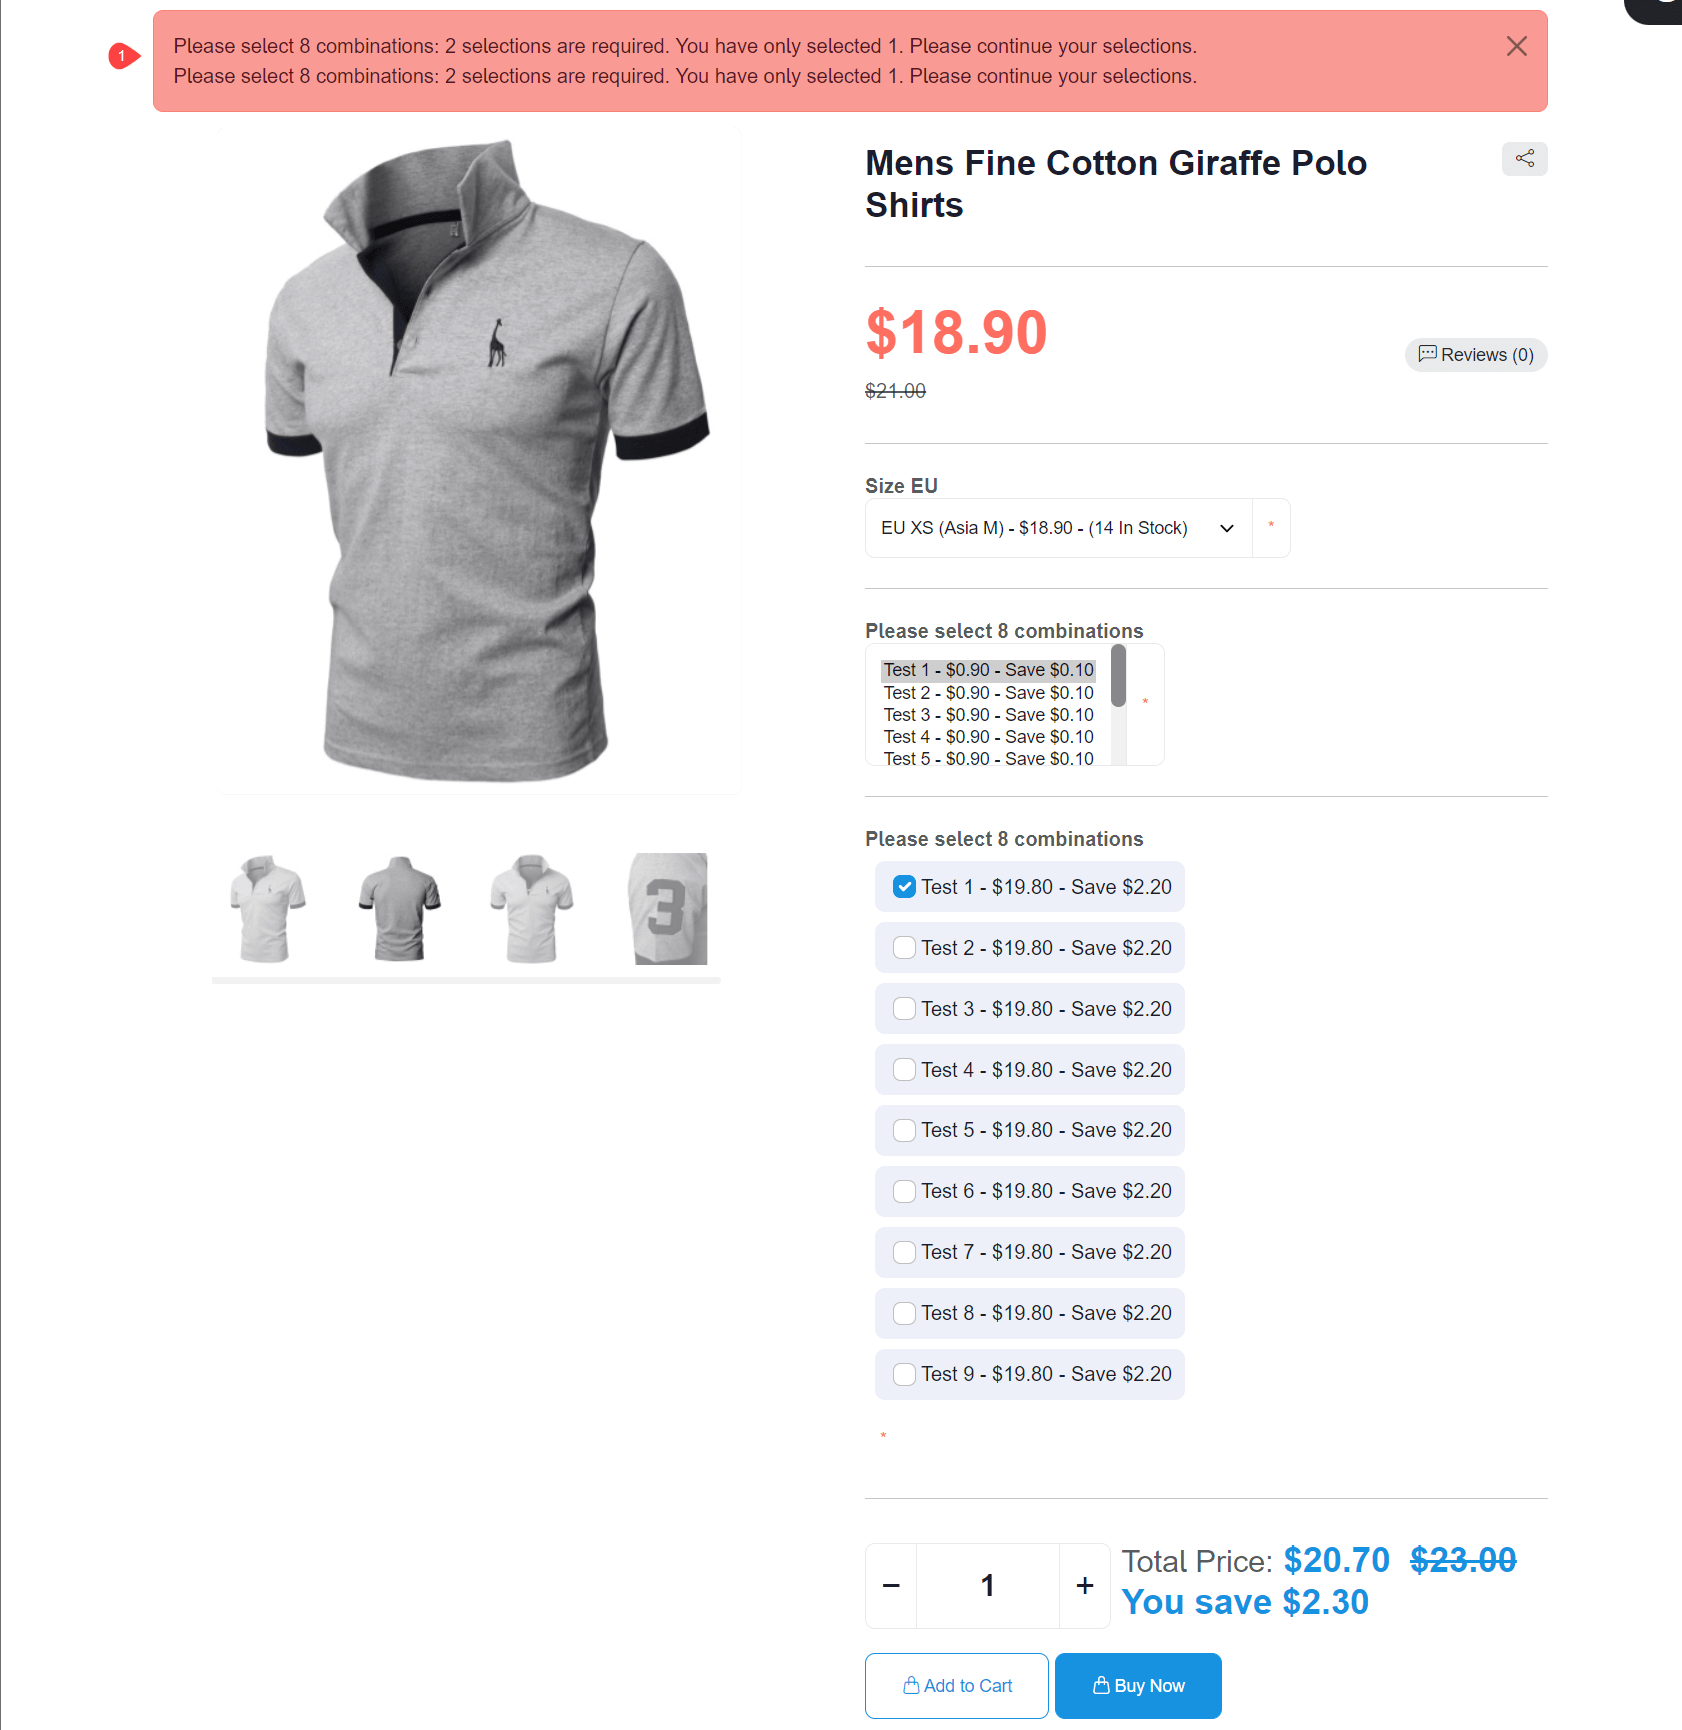Grab the combinations list box scrollbar
The image size is (1682, 1730).
click(x=1118, y=676)
